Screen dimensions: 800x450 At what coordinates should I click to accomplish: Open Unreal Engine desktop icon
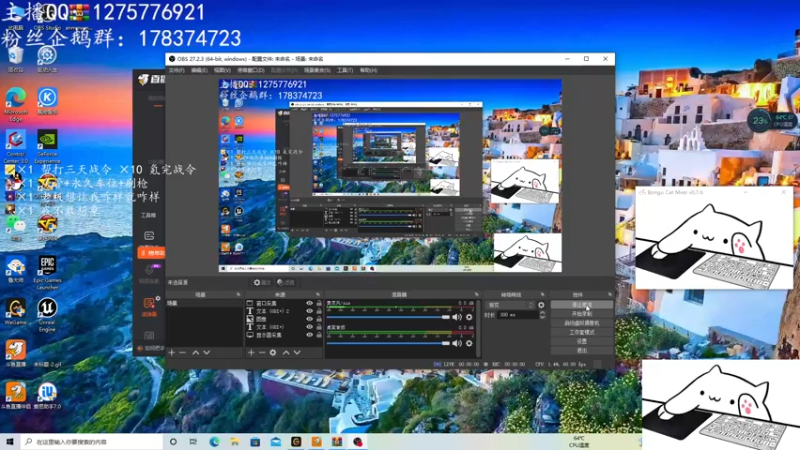[47, 315]
